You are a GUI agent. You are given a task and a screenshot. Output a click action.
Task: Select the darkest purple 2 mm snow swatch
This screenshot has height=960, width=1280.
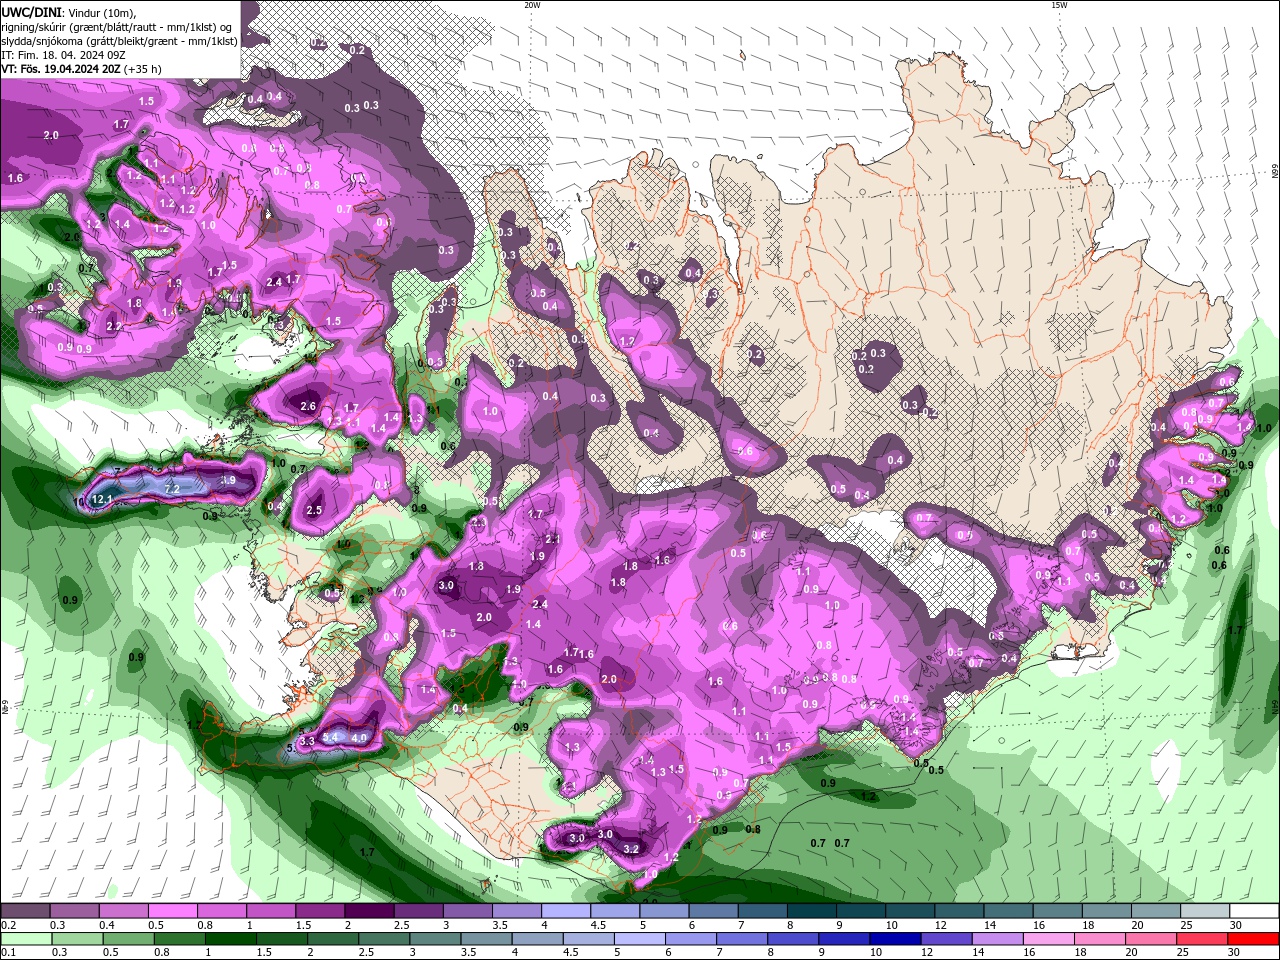click(368, 911)
